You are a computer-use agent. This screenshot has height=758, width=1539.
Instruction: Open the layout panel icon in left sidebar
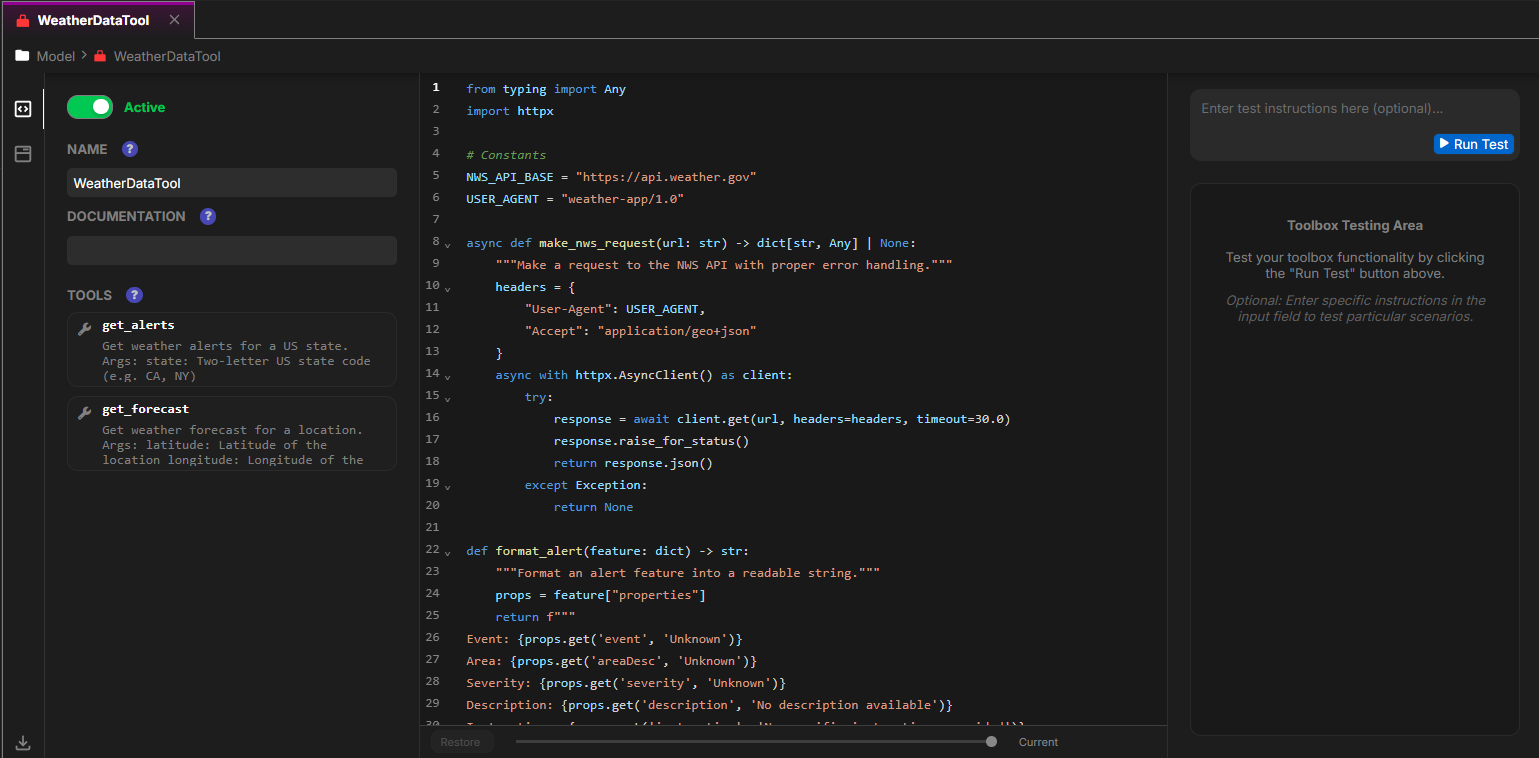tap(23, 154)
